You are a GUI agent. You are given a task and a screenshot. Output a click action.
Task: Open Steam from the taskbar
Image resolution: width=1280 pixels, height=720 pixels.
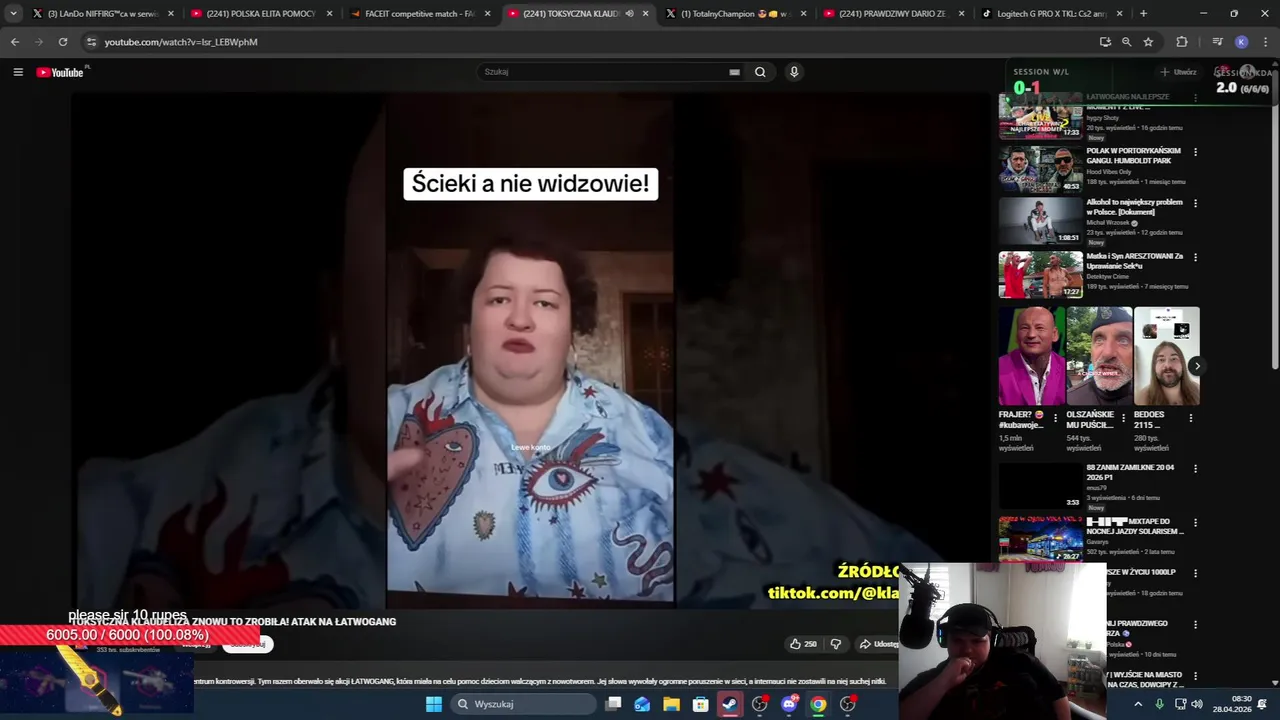pos(730,704)
